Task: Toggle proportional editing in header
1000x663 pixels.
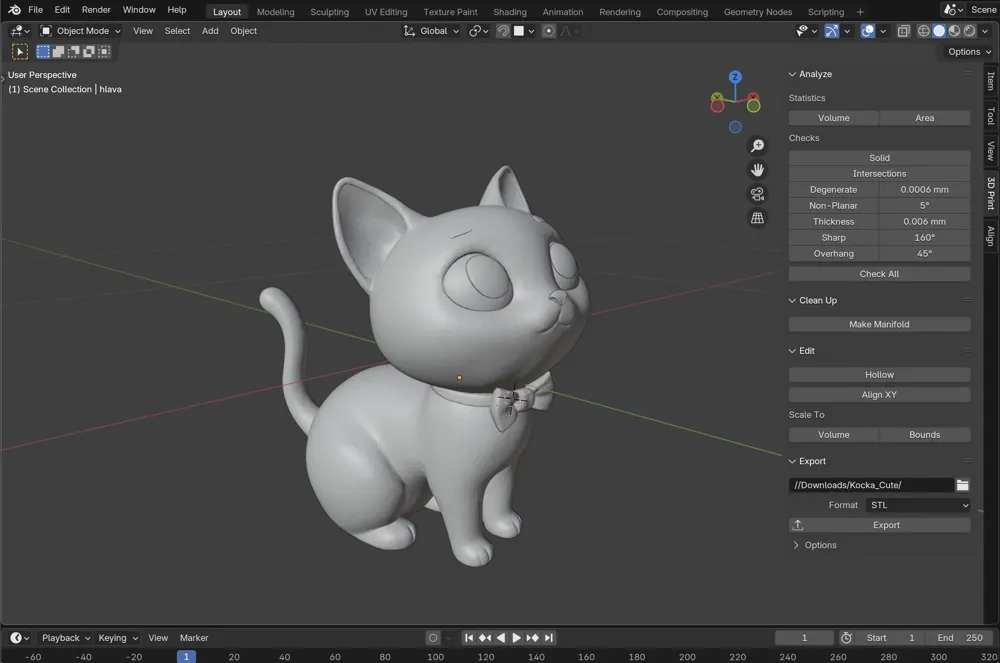Action: pos(548,31)
